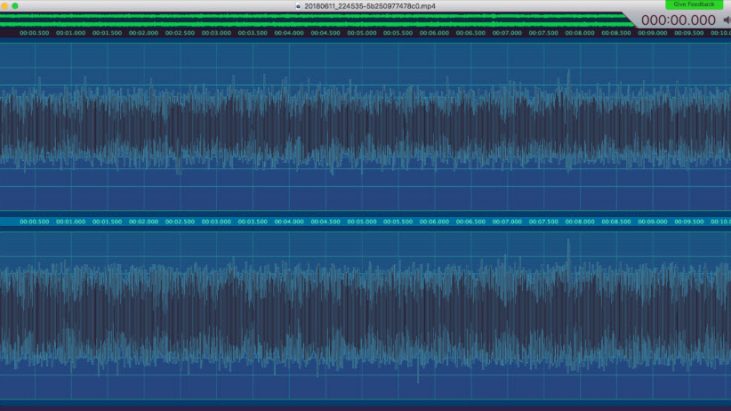The height and width of the screenshot is (411, 731).
Task: Click 00:02.000 on the lower channel ruler
Action: click(144, 222)
